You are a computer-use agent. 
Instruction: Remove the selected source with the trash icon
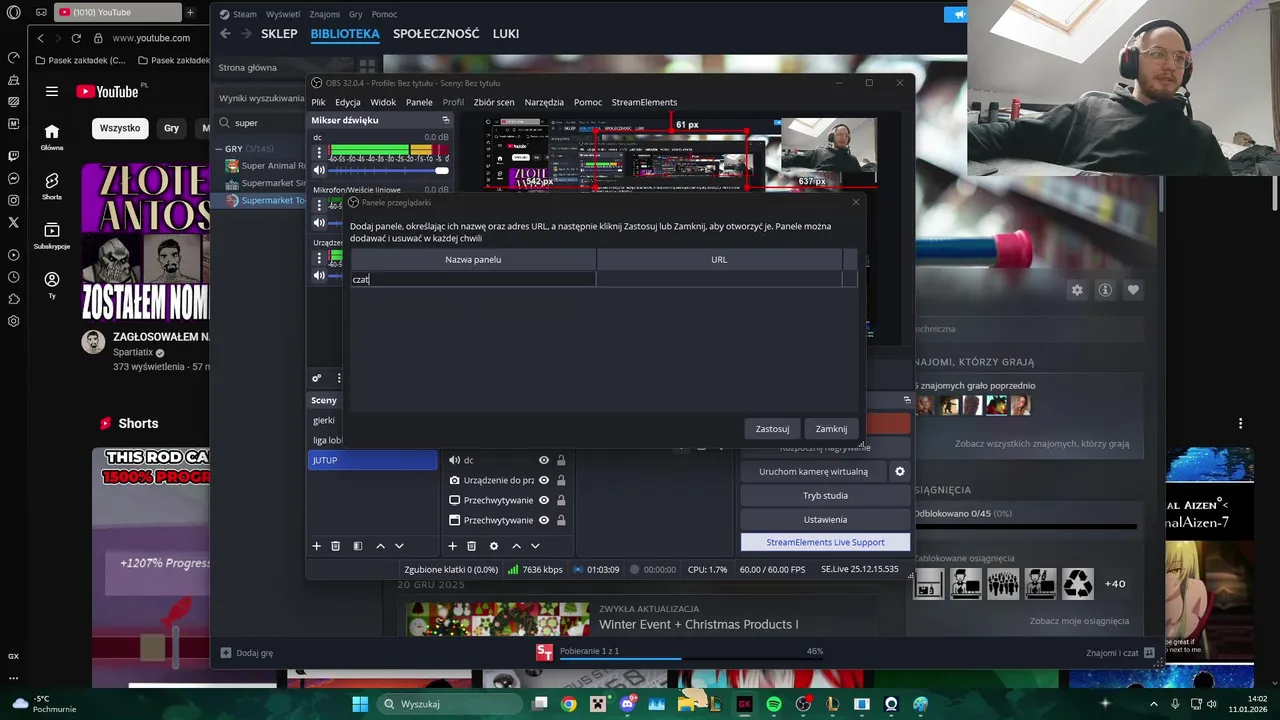471,546
